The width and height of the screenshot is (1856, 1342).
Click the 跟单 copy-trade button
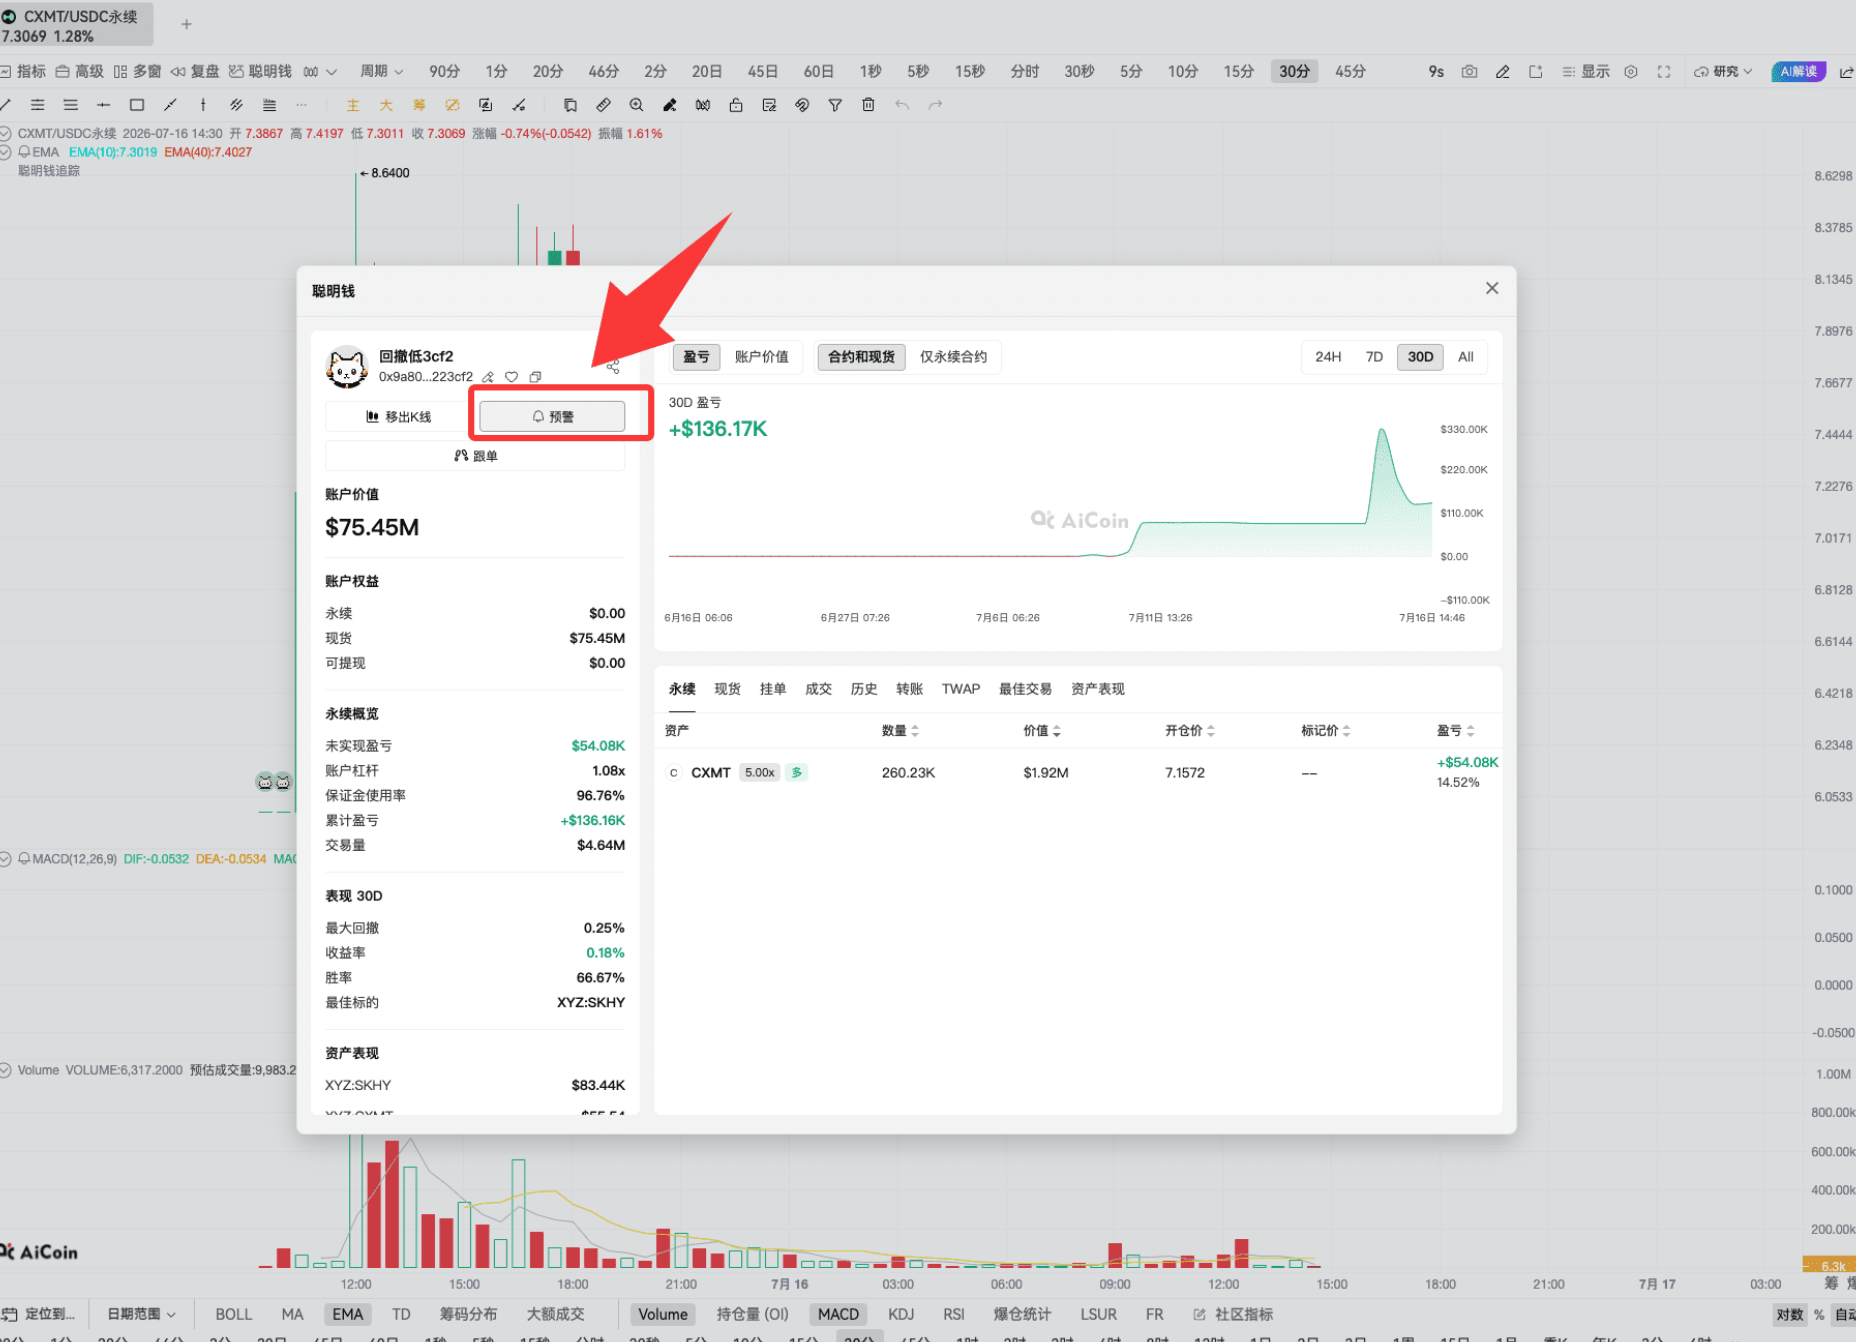point(475,456)
